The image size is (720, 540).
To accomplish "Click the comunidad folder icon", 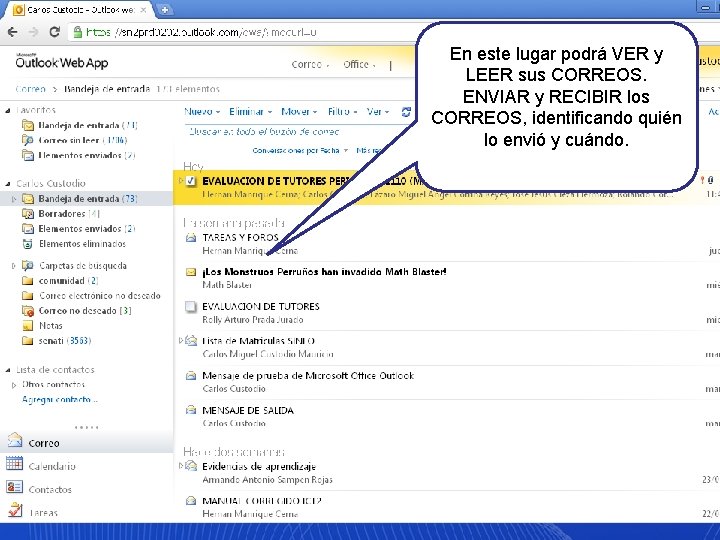I will (28, 281).
